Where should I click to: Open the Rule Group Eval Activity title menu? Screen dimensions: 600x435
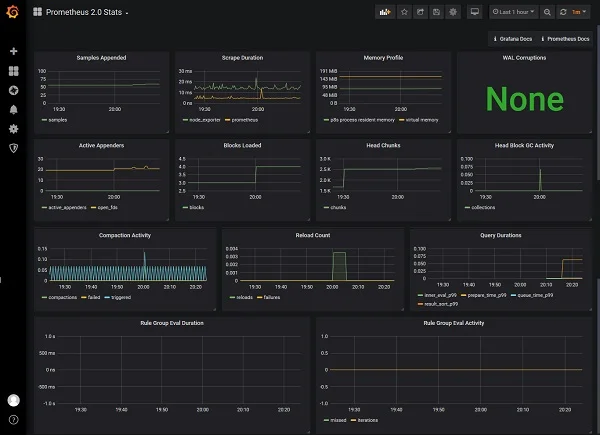pos(453,323)
